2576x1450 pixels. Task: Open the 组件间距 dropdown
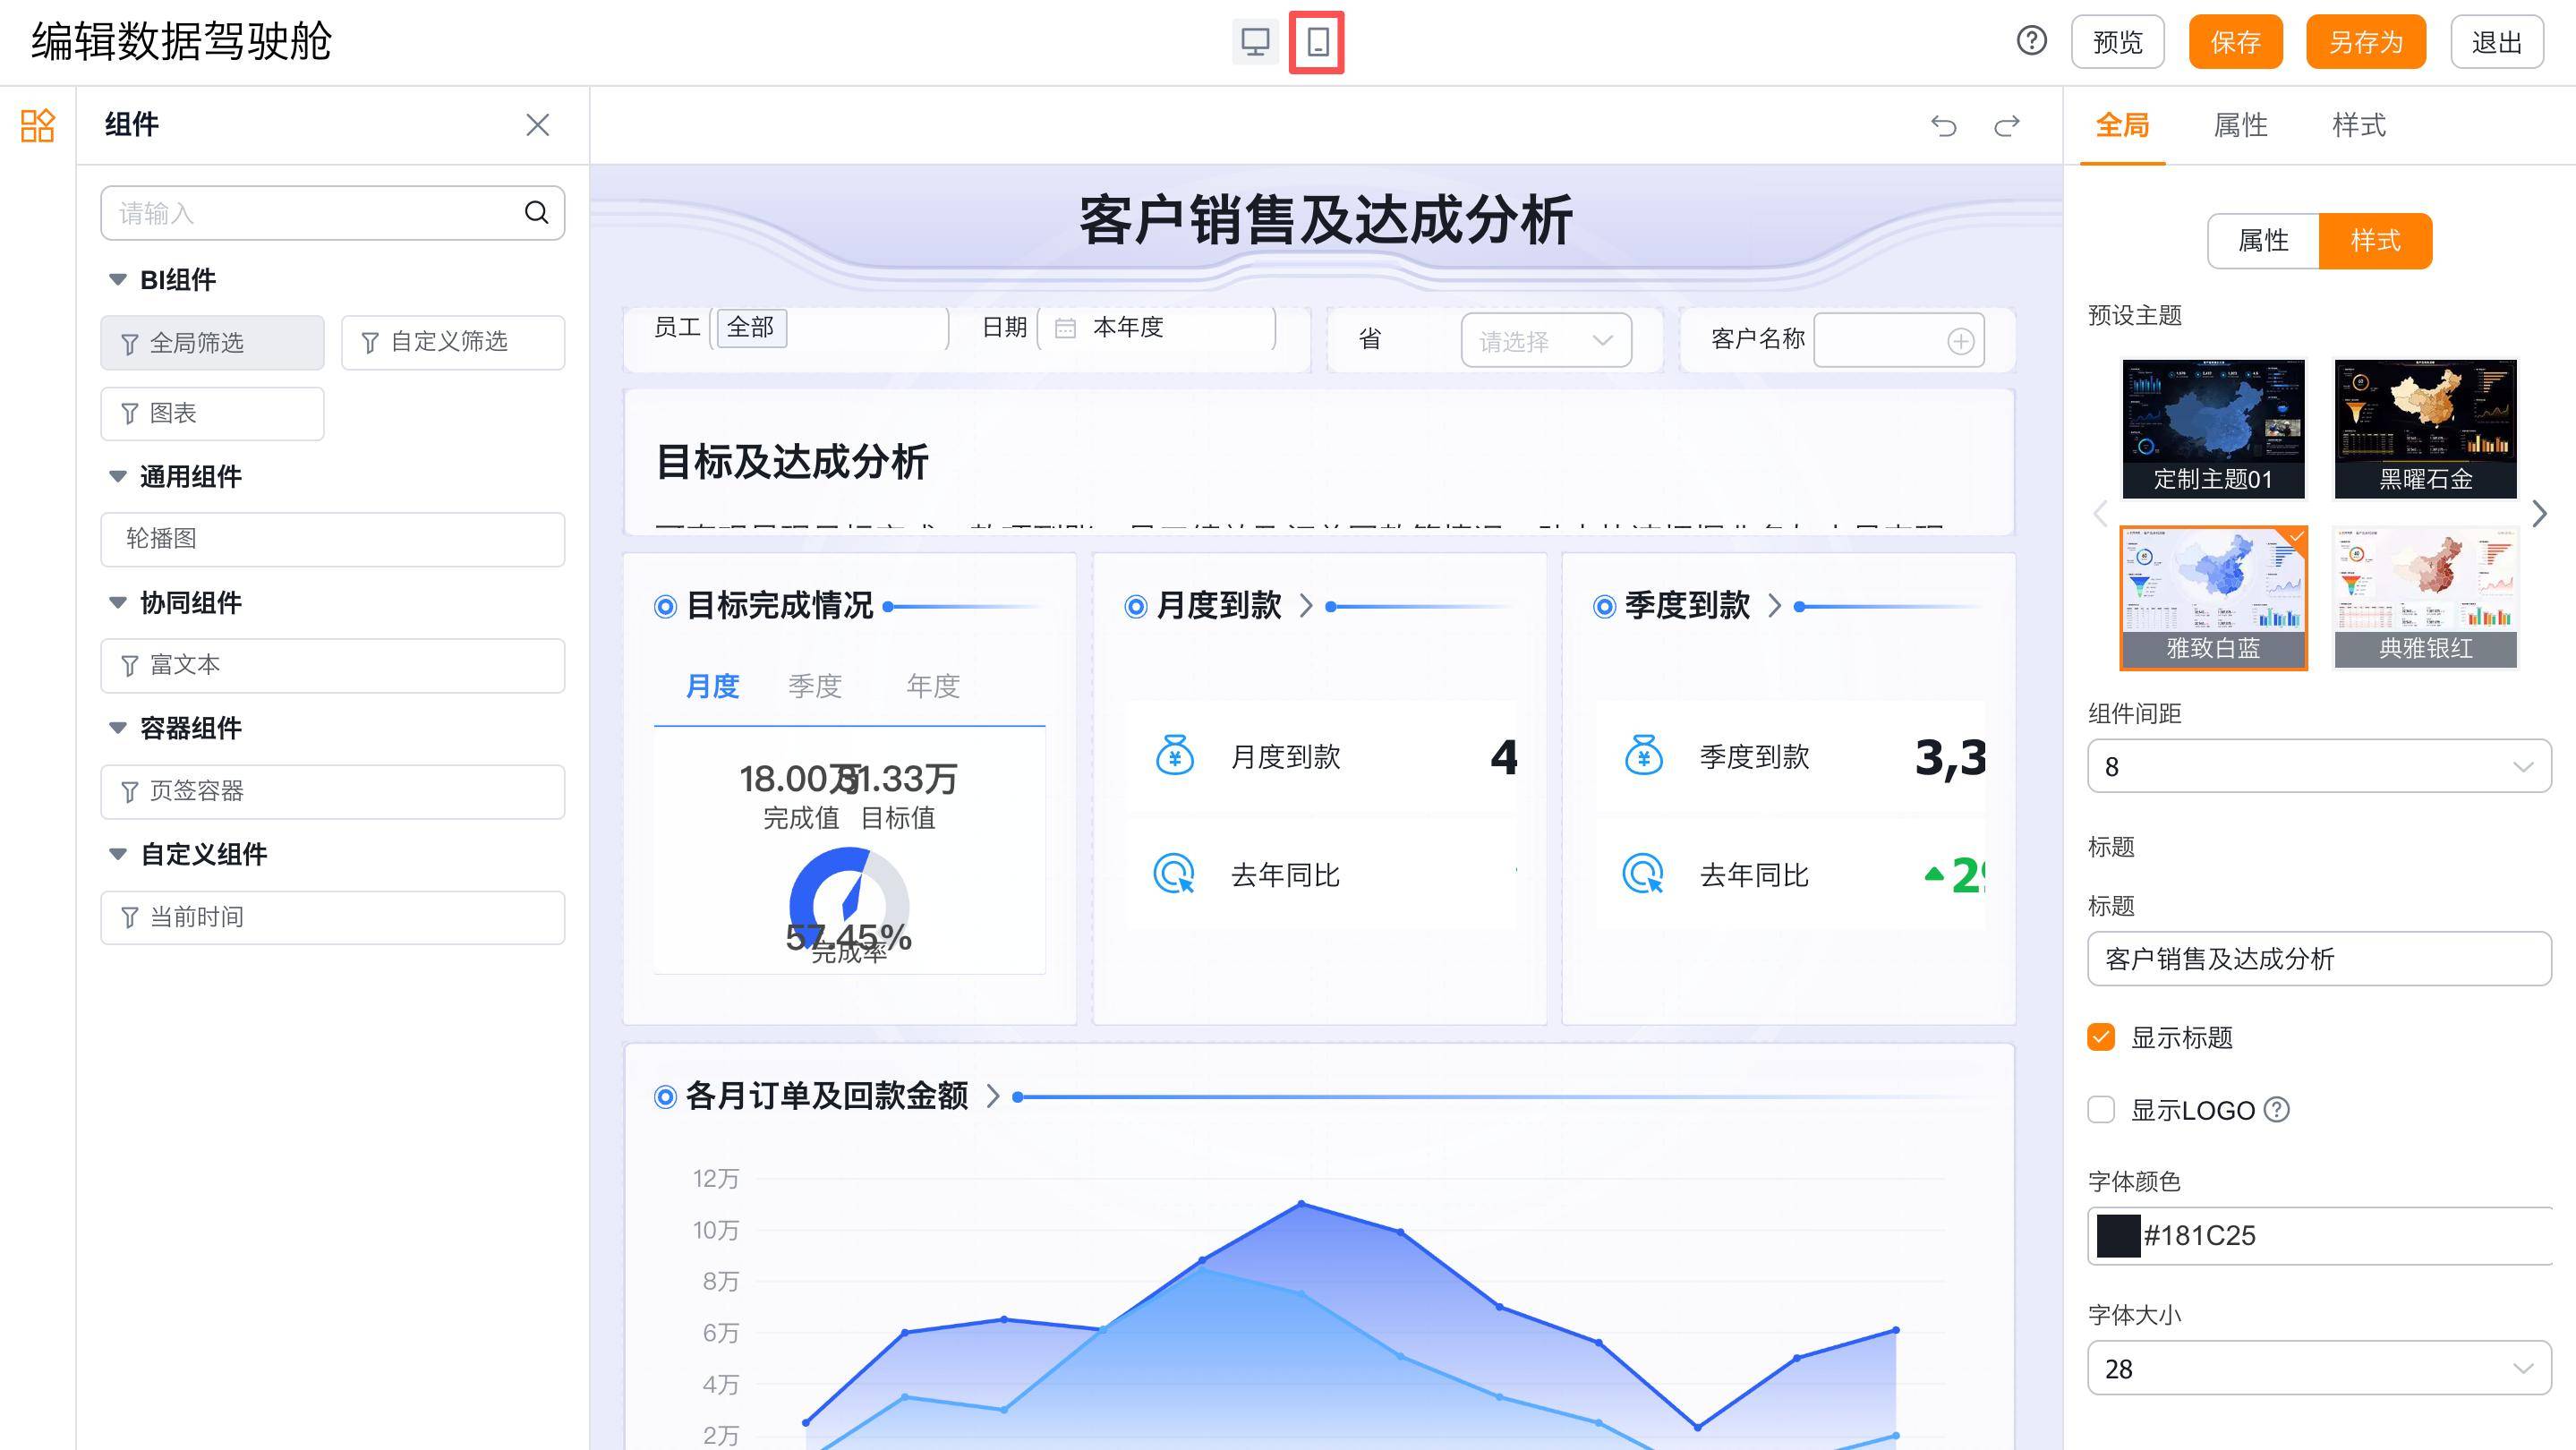tap(2318, 766)
